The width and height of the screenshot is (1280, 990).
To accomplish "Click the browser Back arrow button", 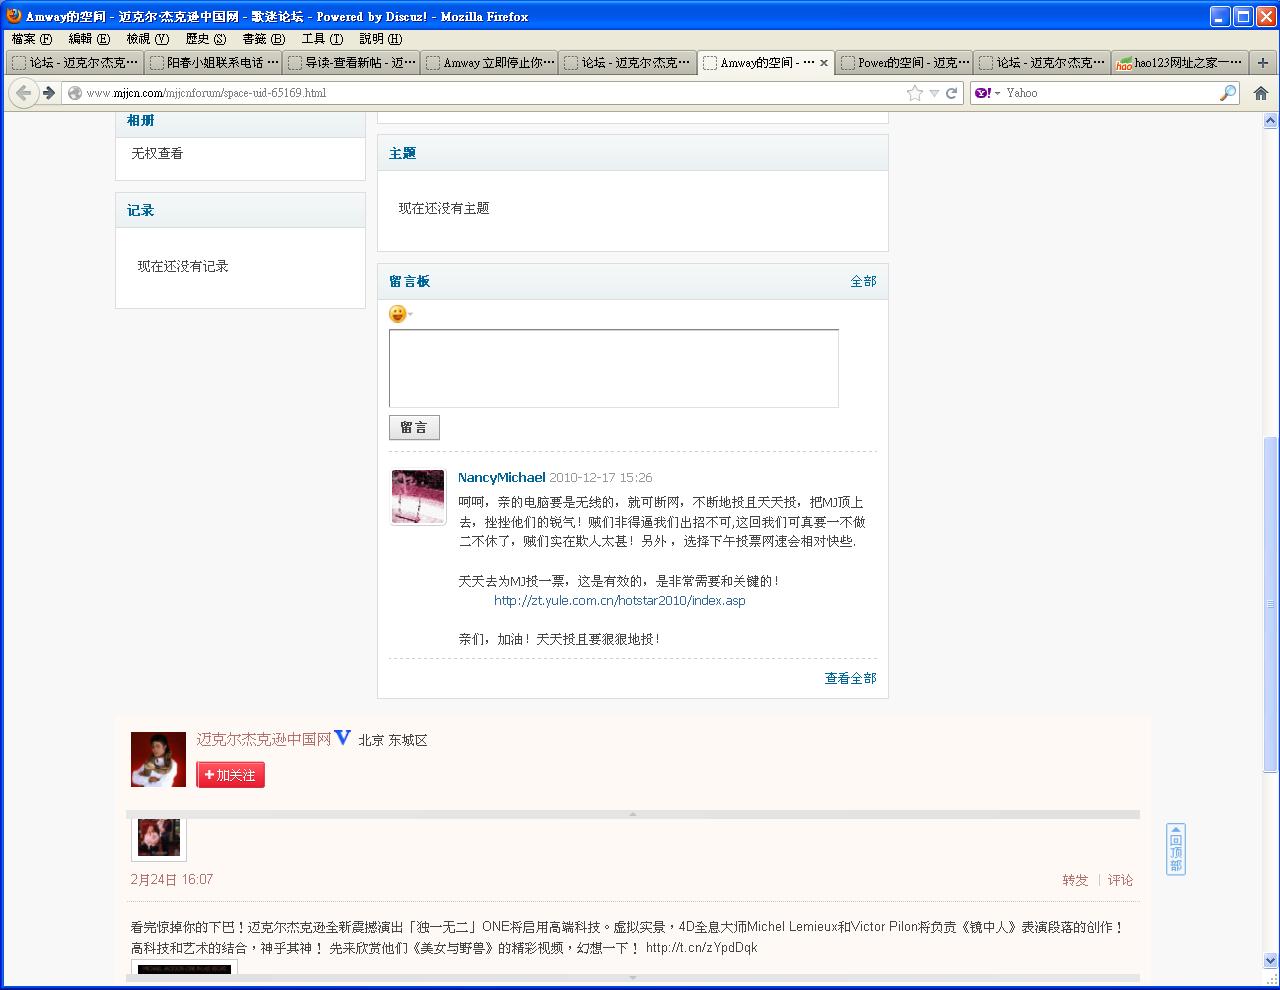I will (24, 93).
